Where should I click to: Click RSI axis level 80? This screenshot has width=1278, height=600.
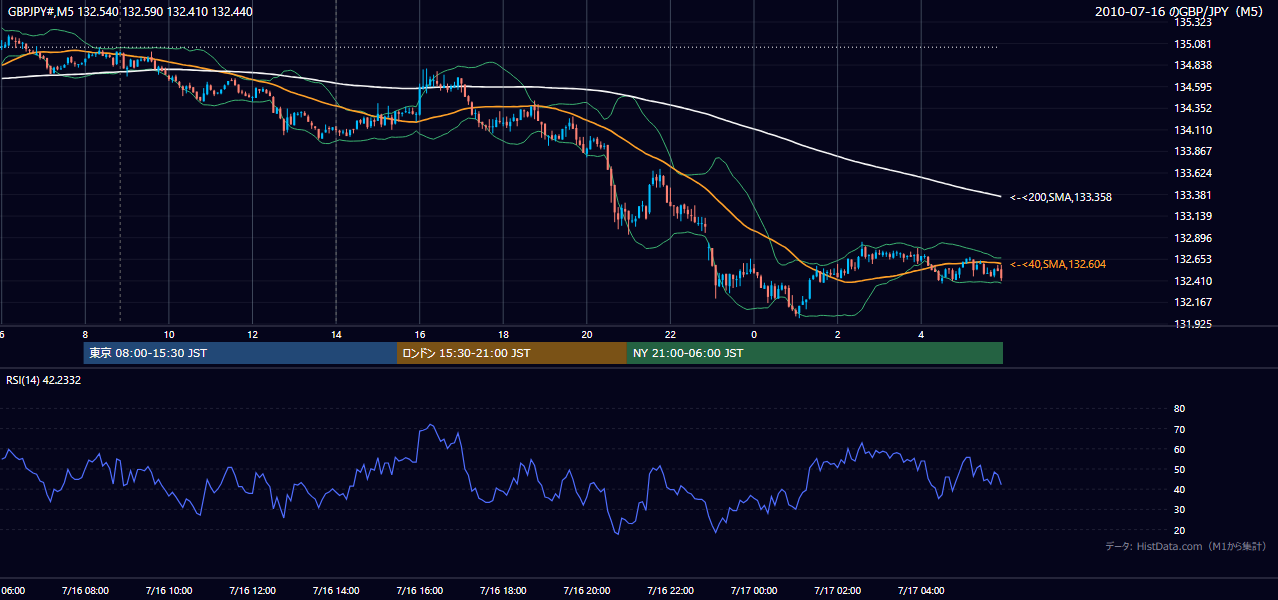[1179, 409]
